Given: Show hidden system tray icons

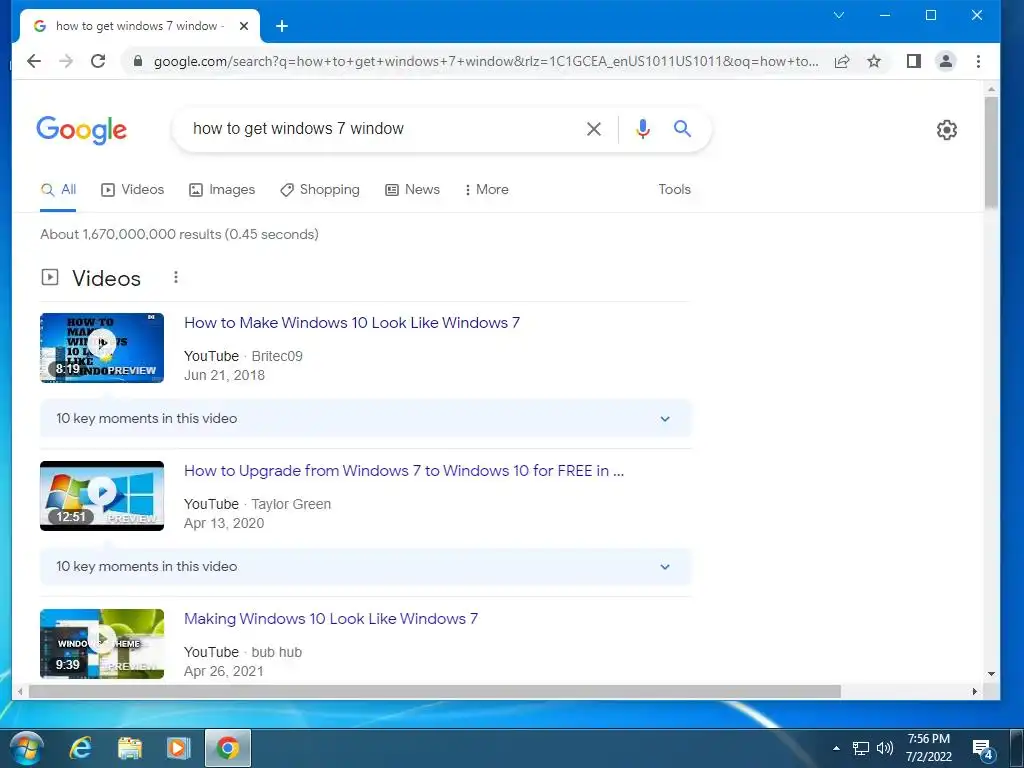Looking at the screenshot, I should (837, 748).
